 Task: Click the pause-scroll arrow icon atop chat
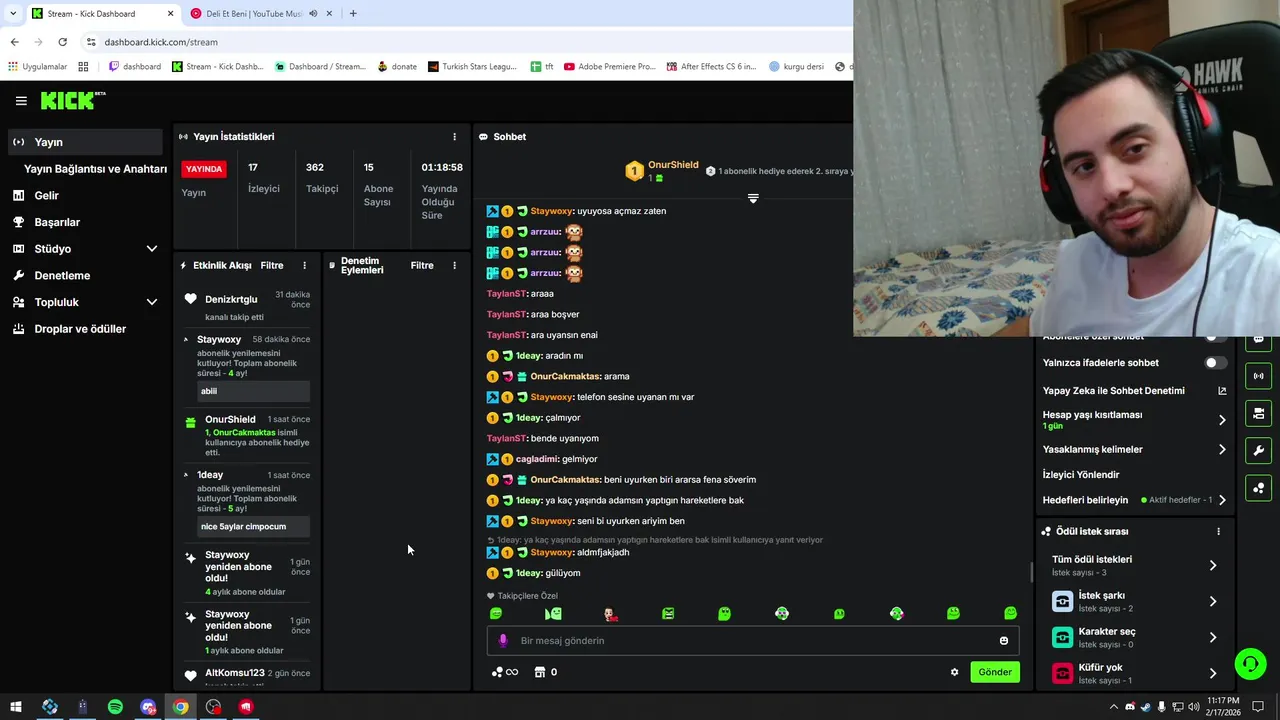coord(753,198)
